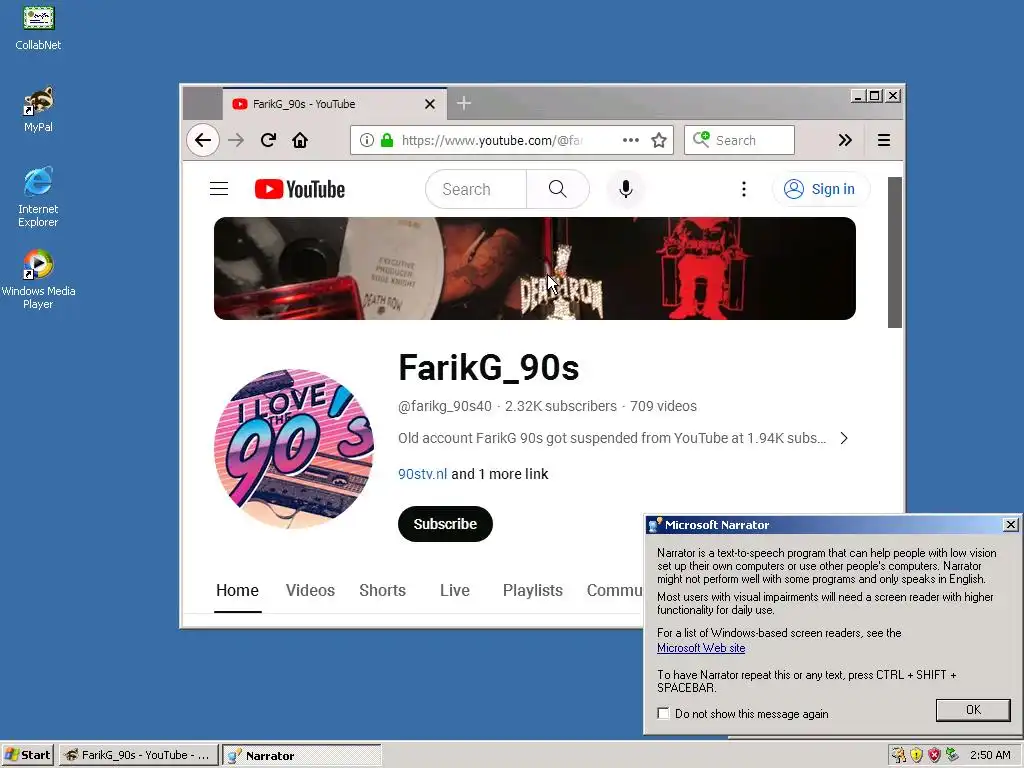The width and height of the screenshot is (1024, 768).
Task: Open the YouTube guide hamburger menu
Action: (219, 189)
